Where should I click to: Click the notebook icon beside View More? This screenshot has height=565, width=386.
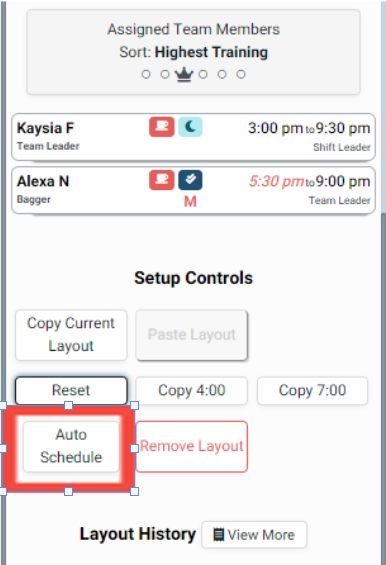(218, 534)
